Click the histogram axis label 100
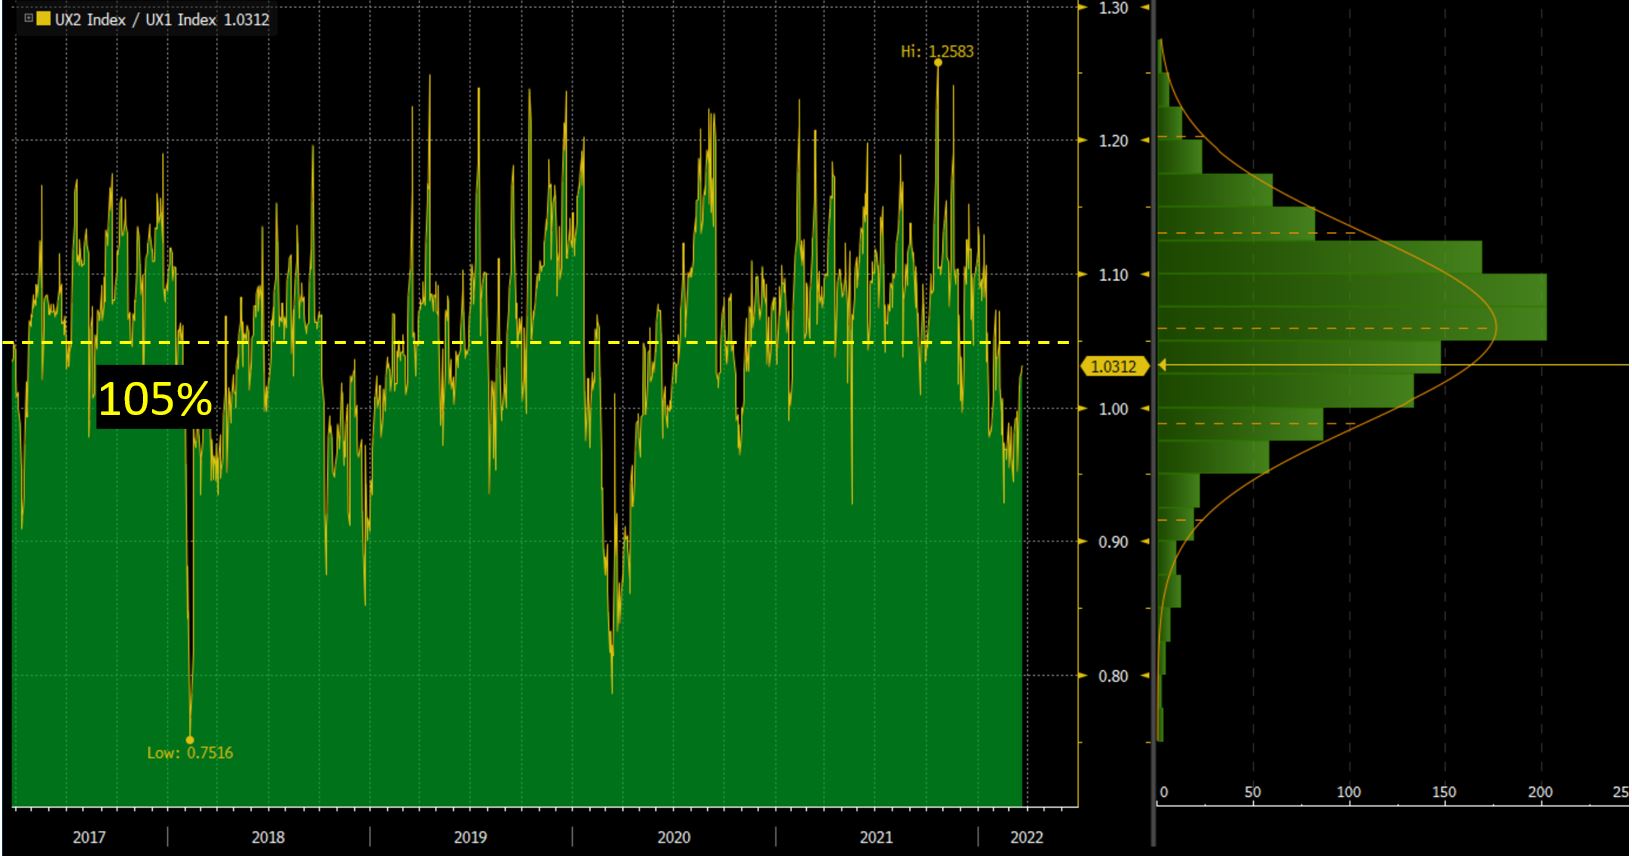 (x=1348, y=792)
